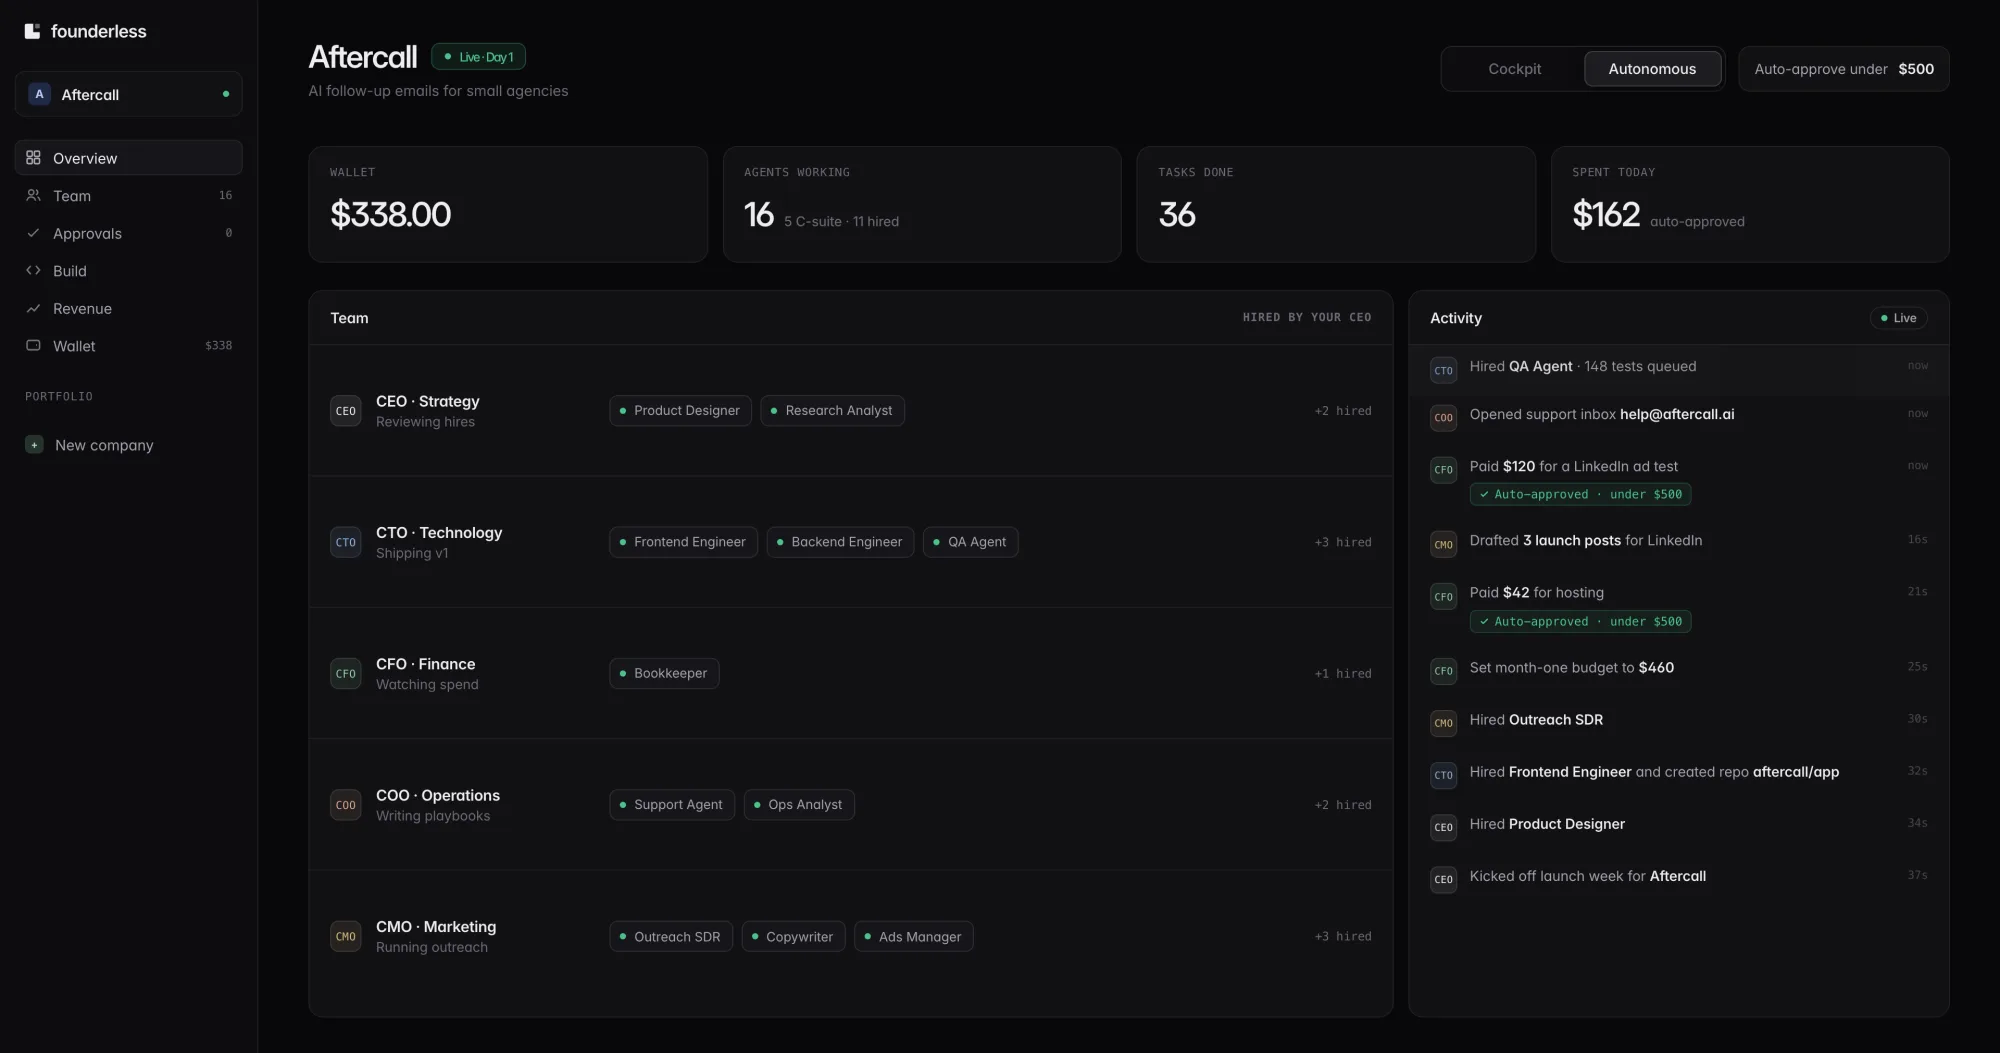2000x1053 pixels.
Task: Switch to Cockpit mode
Action: coord(1514,69)
